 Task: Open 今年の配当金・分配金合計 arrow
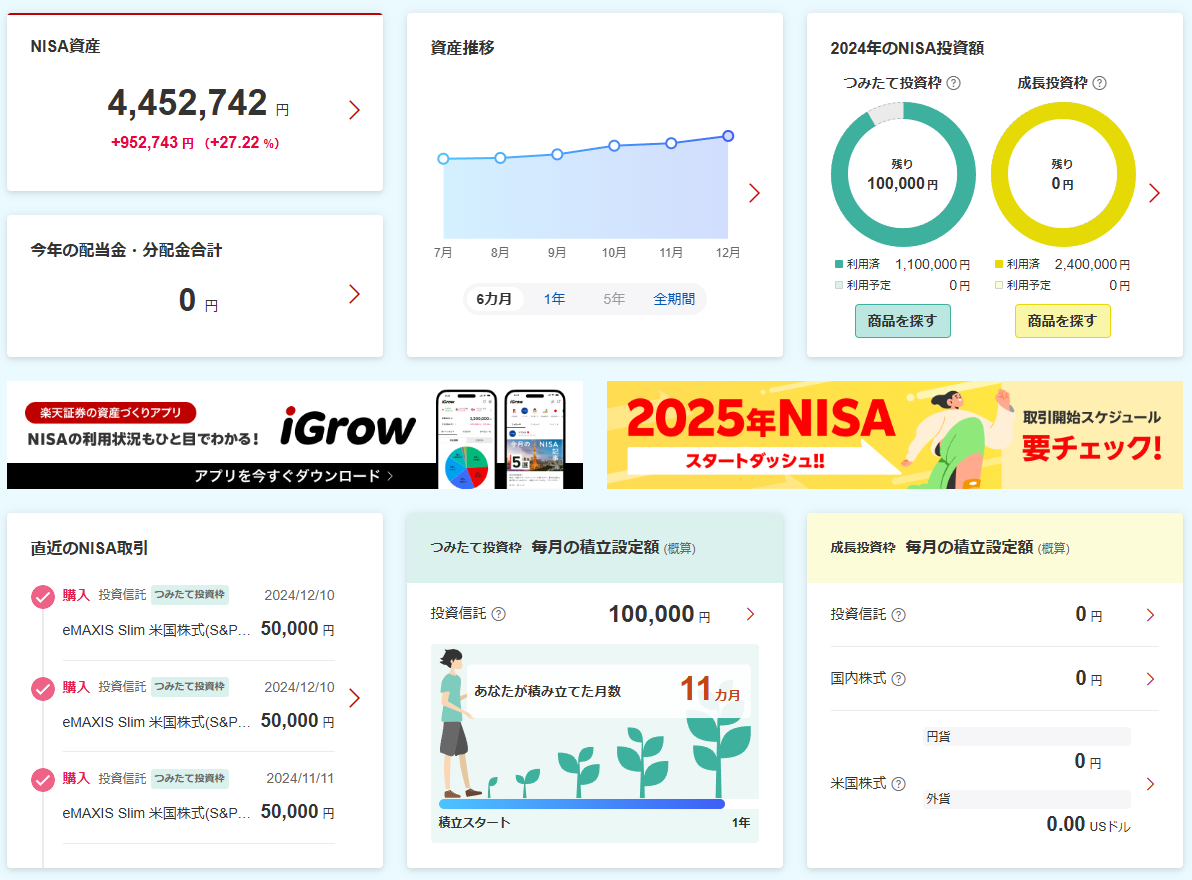(354, 294)
